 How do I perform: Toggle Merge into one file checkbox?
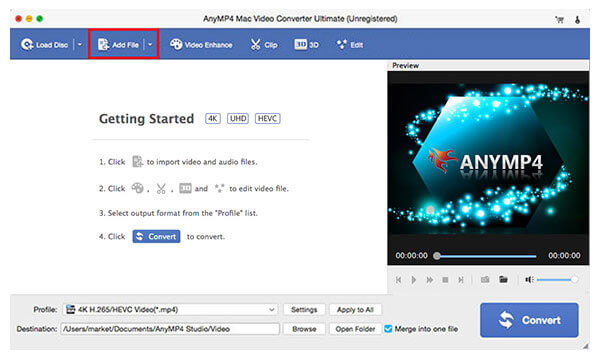tap(388, 329)
